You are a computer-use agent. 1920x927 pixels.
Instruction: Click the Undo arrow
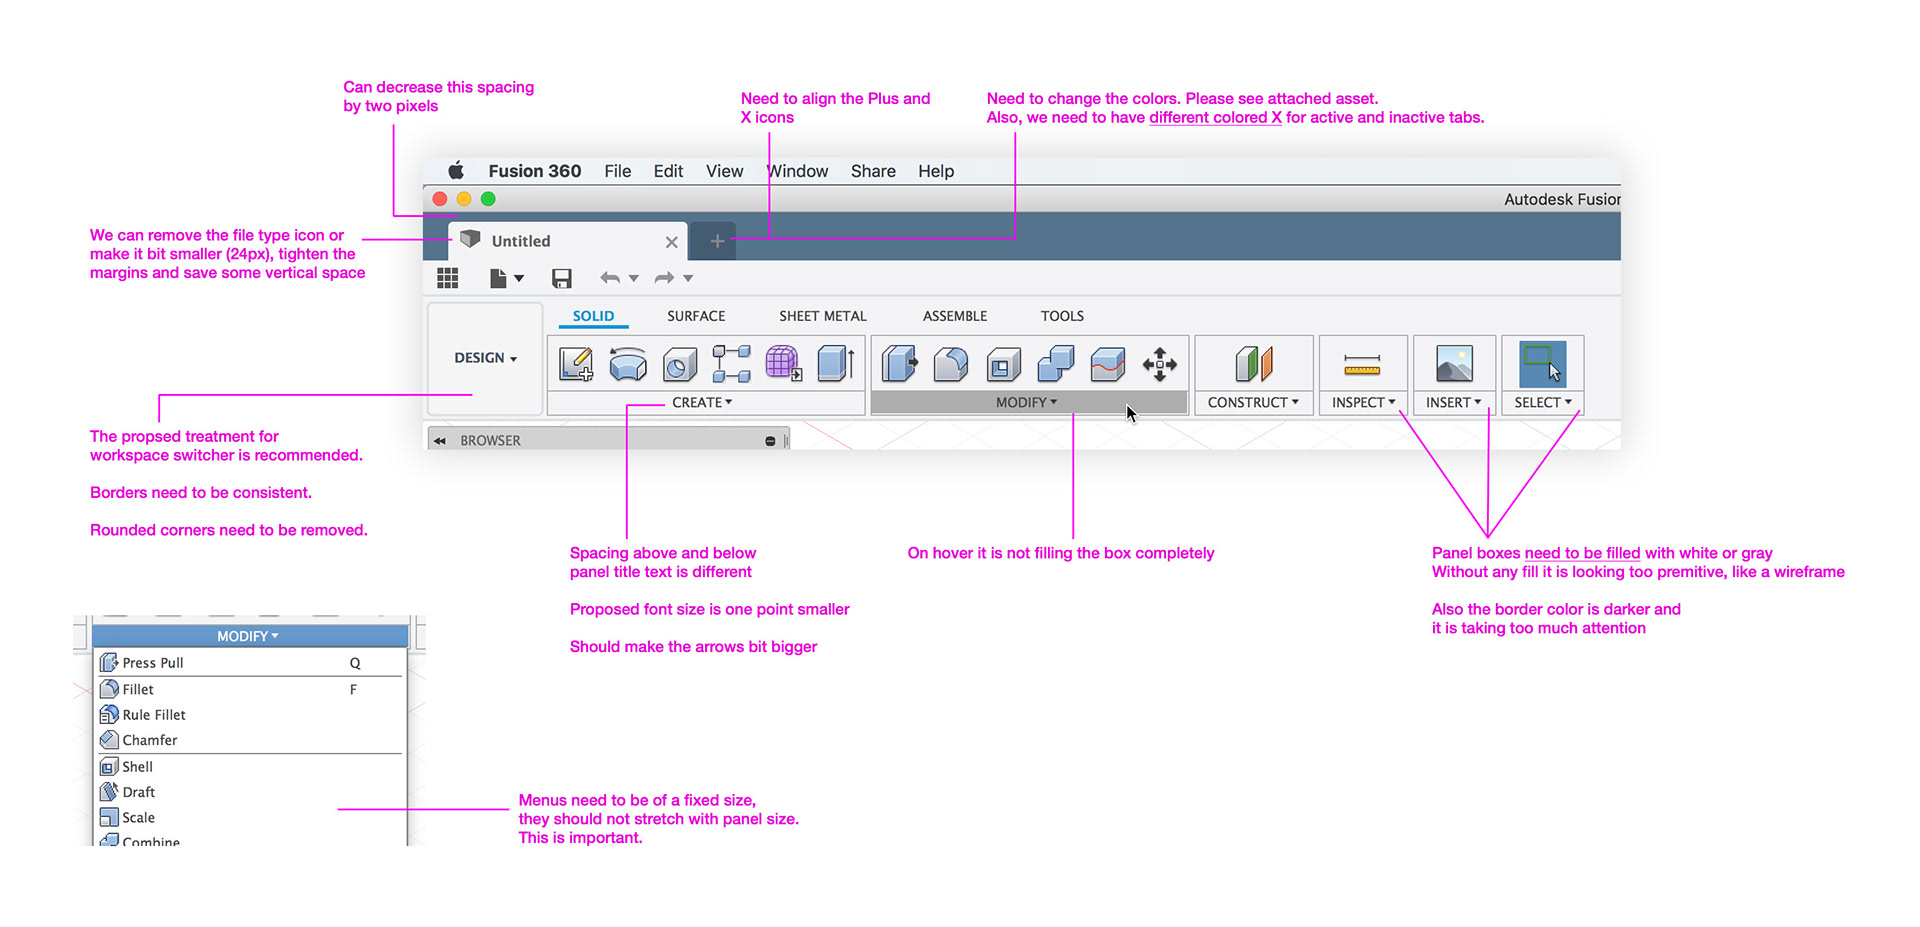[610, 278]
